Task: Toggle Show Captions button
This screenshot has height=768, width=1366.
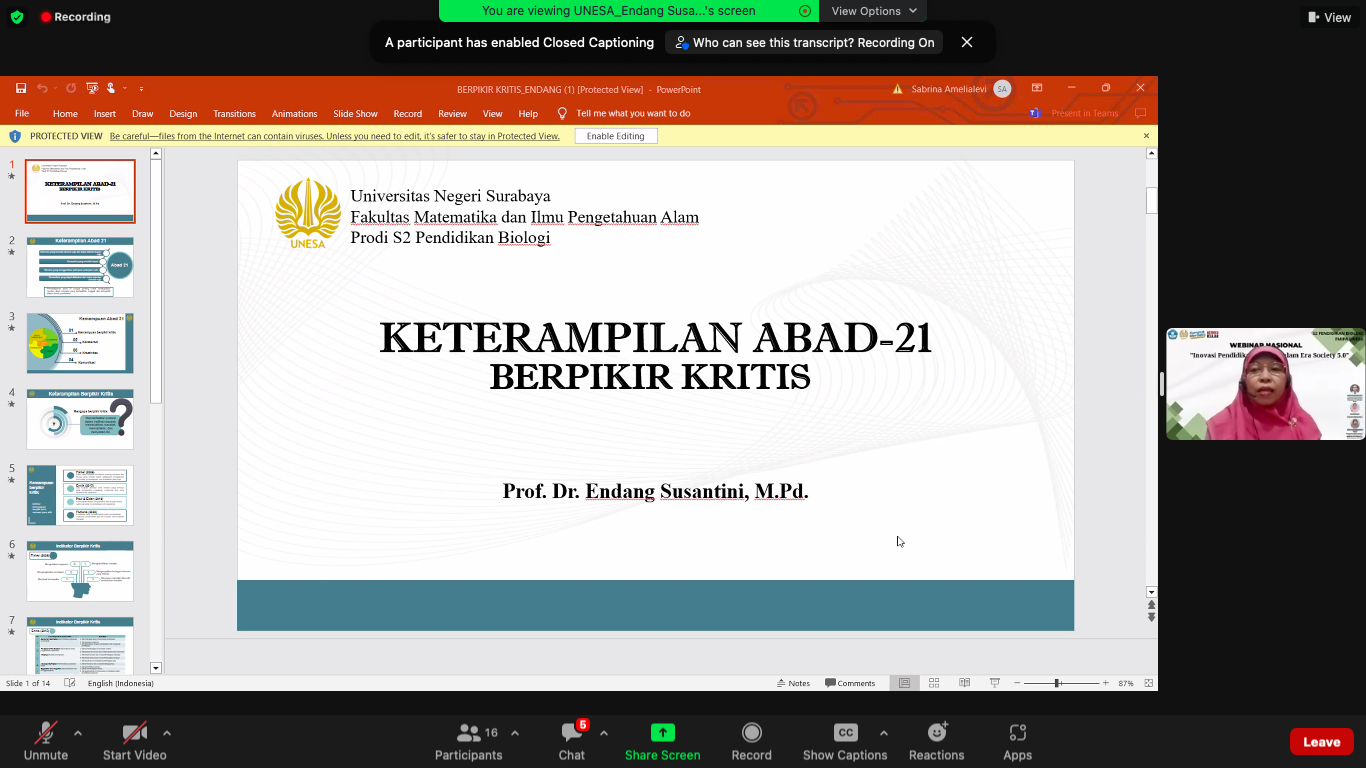Action: click(845, 741)
